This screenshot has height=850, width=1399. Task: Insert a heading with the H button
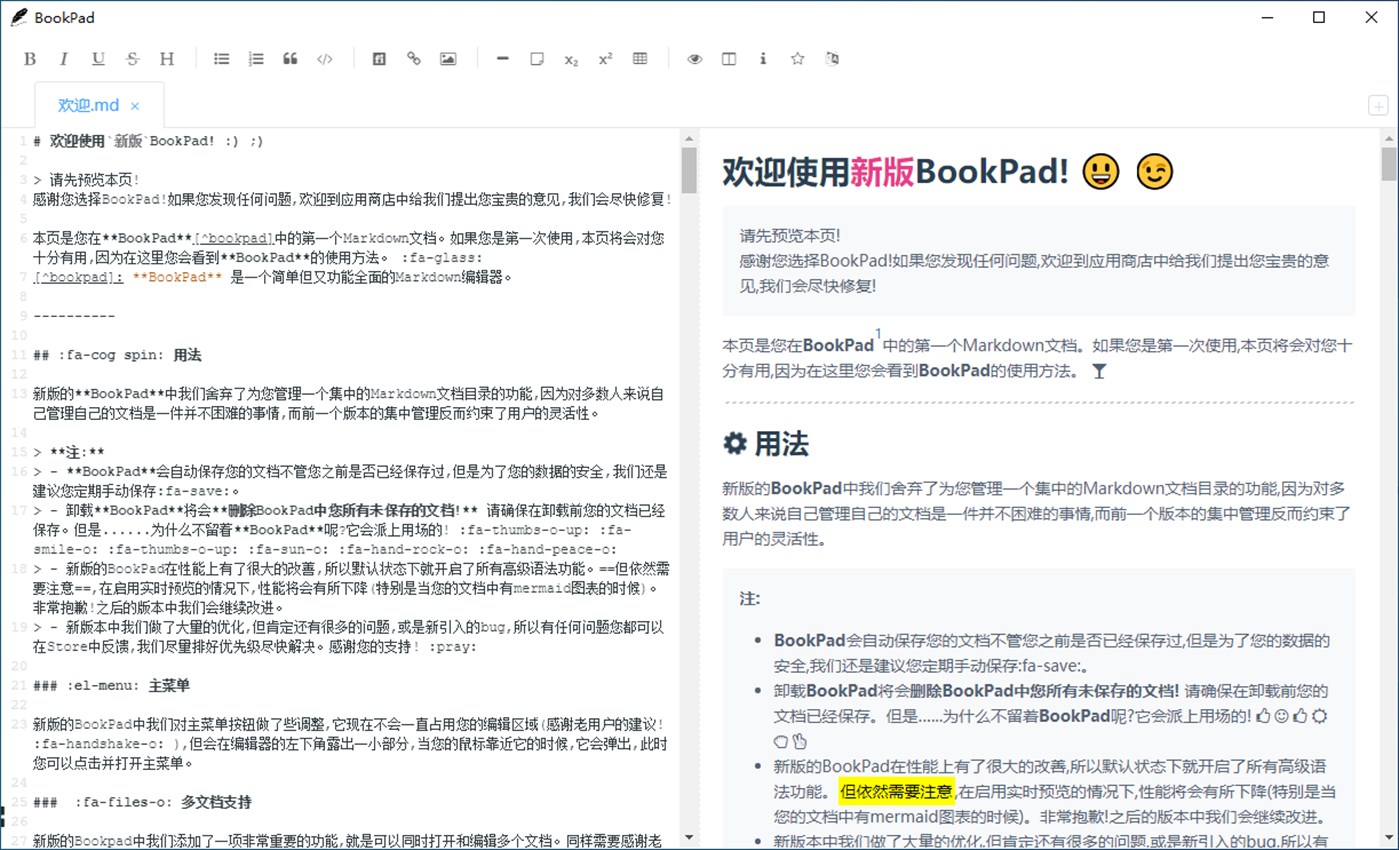pos(167,59)
